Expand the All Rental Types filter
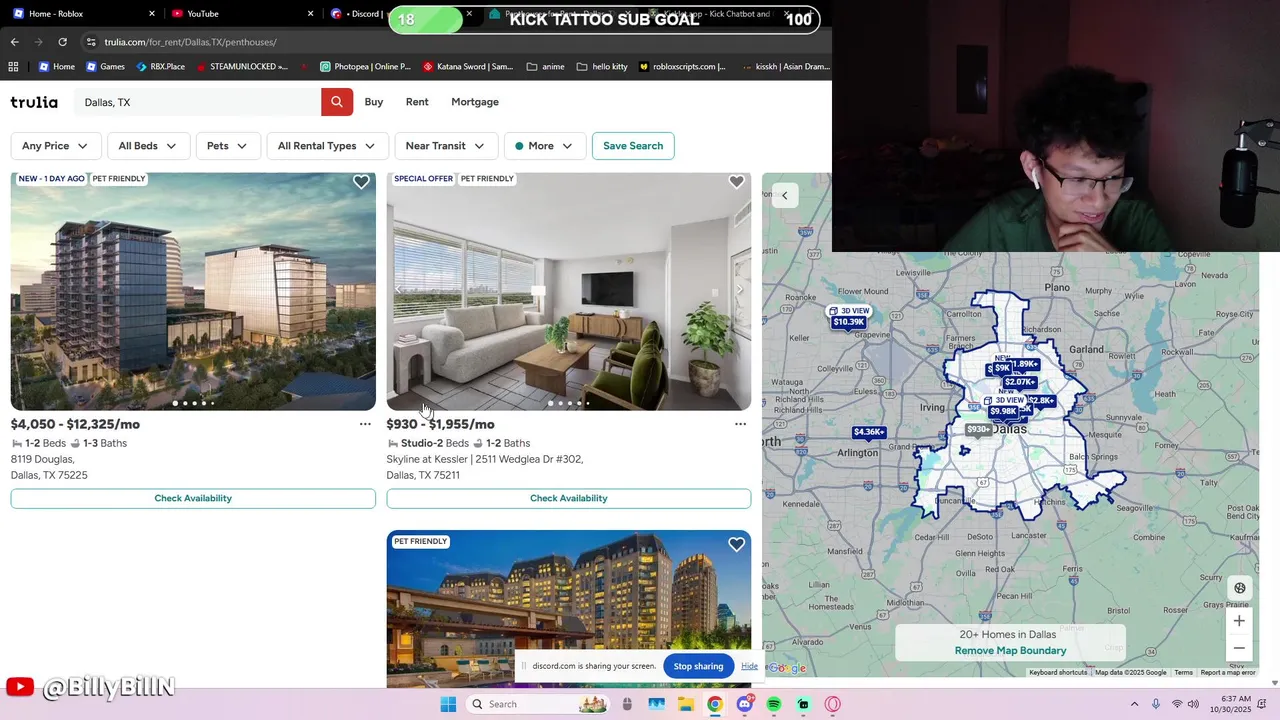Image resolution: width=1280 pixels, height=720 pixels. [x=327, y=146]
